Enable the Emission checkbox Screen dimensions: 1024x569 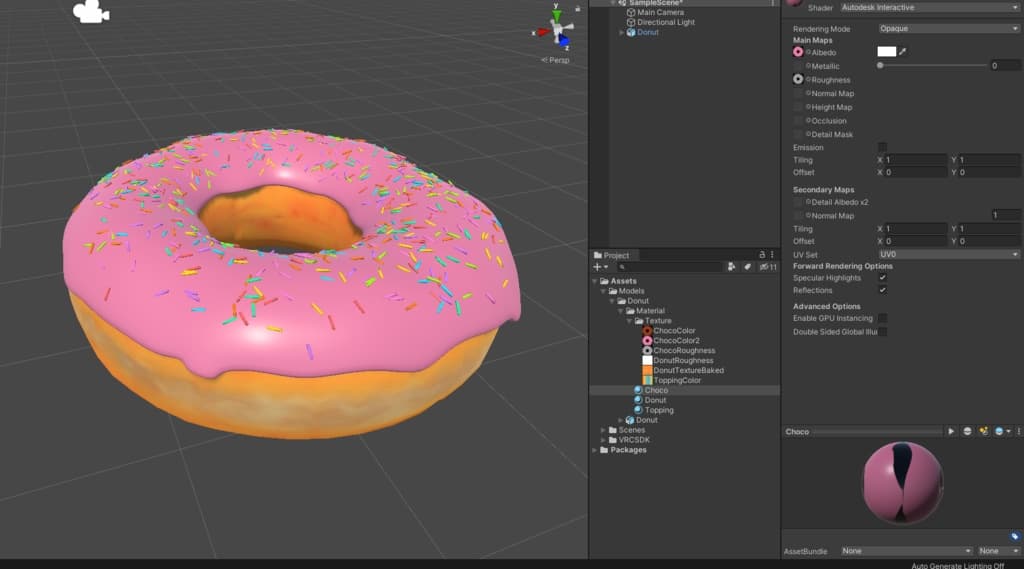click(x=882, y=147)
